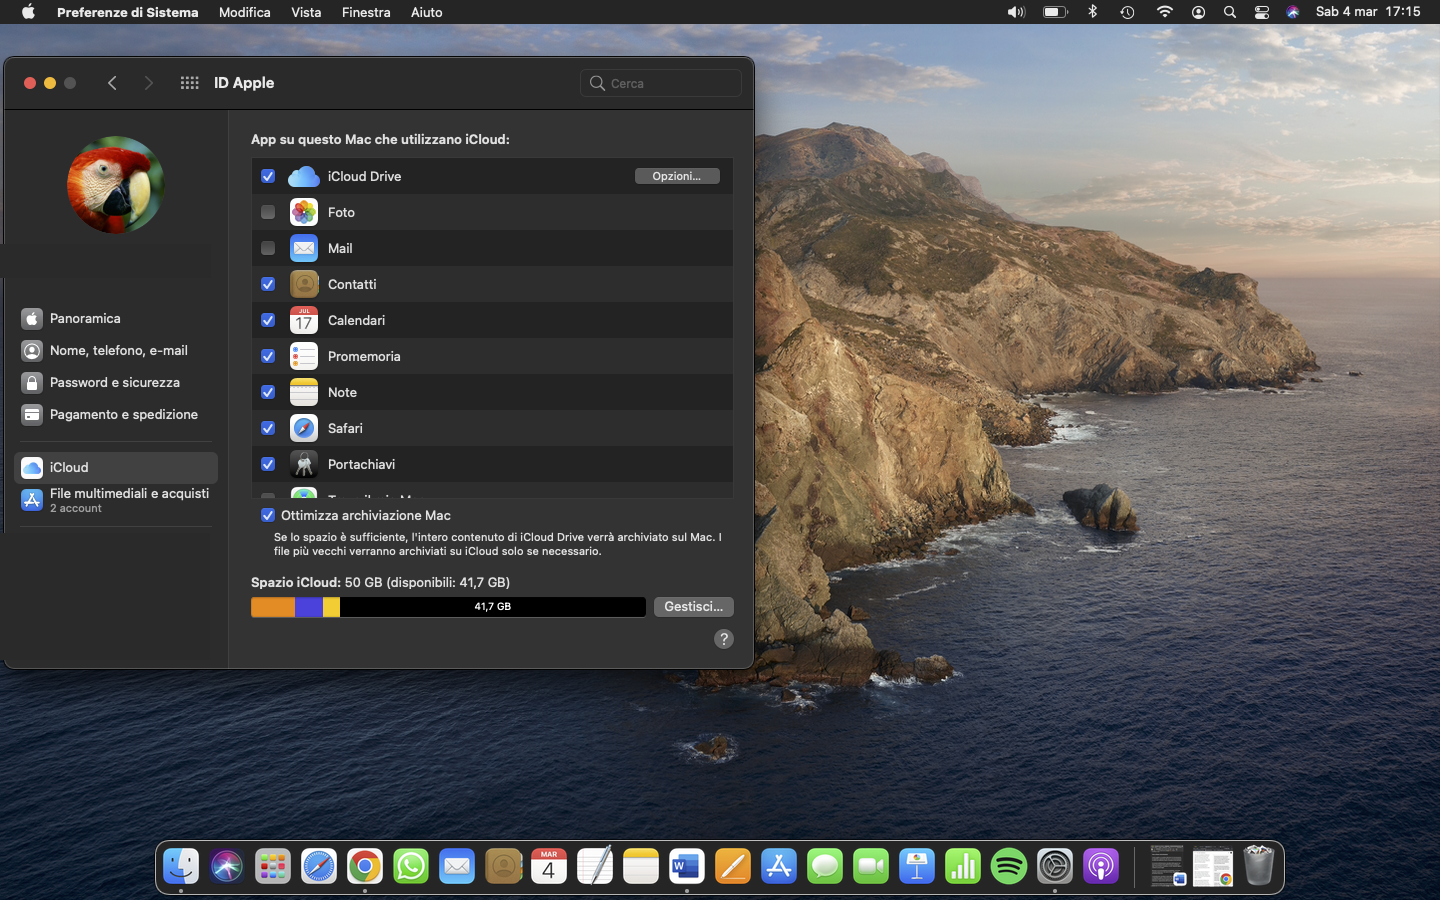Open the Time Machine menu bar dropdown
The image size is (1440, 900).
1129,12
